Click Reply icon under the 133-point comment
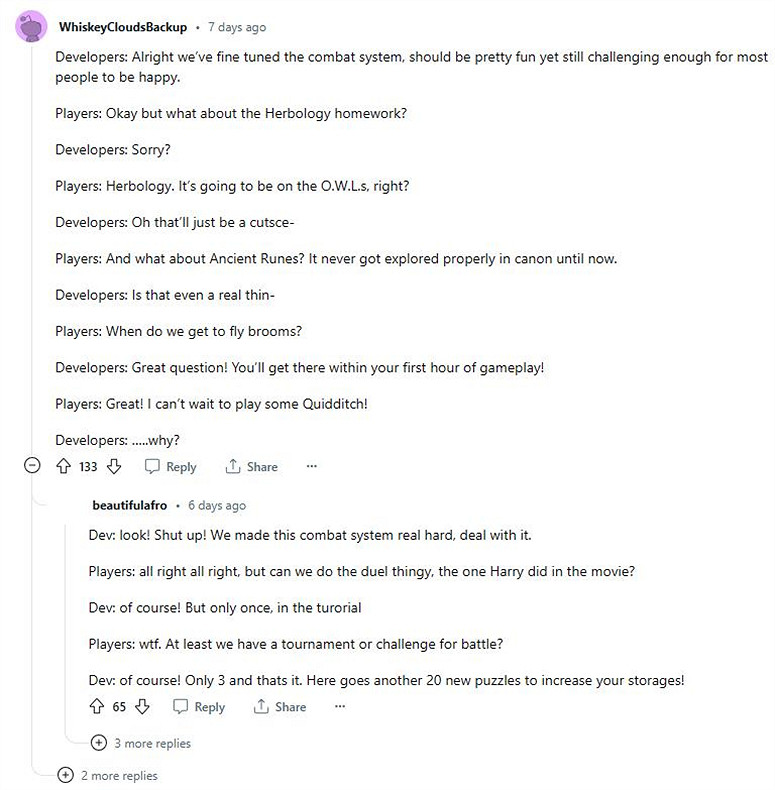This screenshot has width=775, height=790. (x=153, y=466)
